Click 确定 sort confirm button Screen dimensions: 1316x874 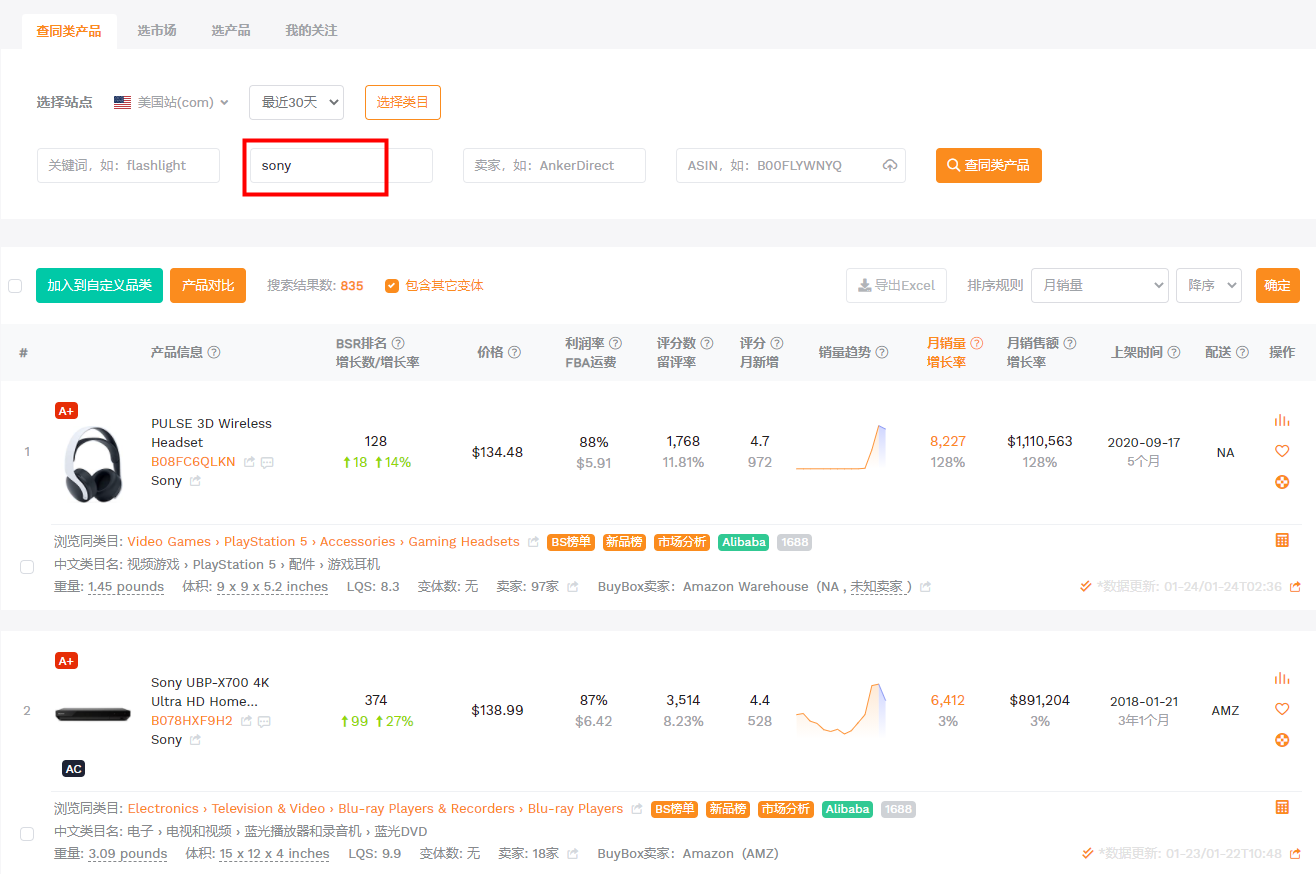[1278, 285]
